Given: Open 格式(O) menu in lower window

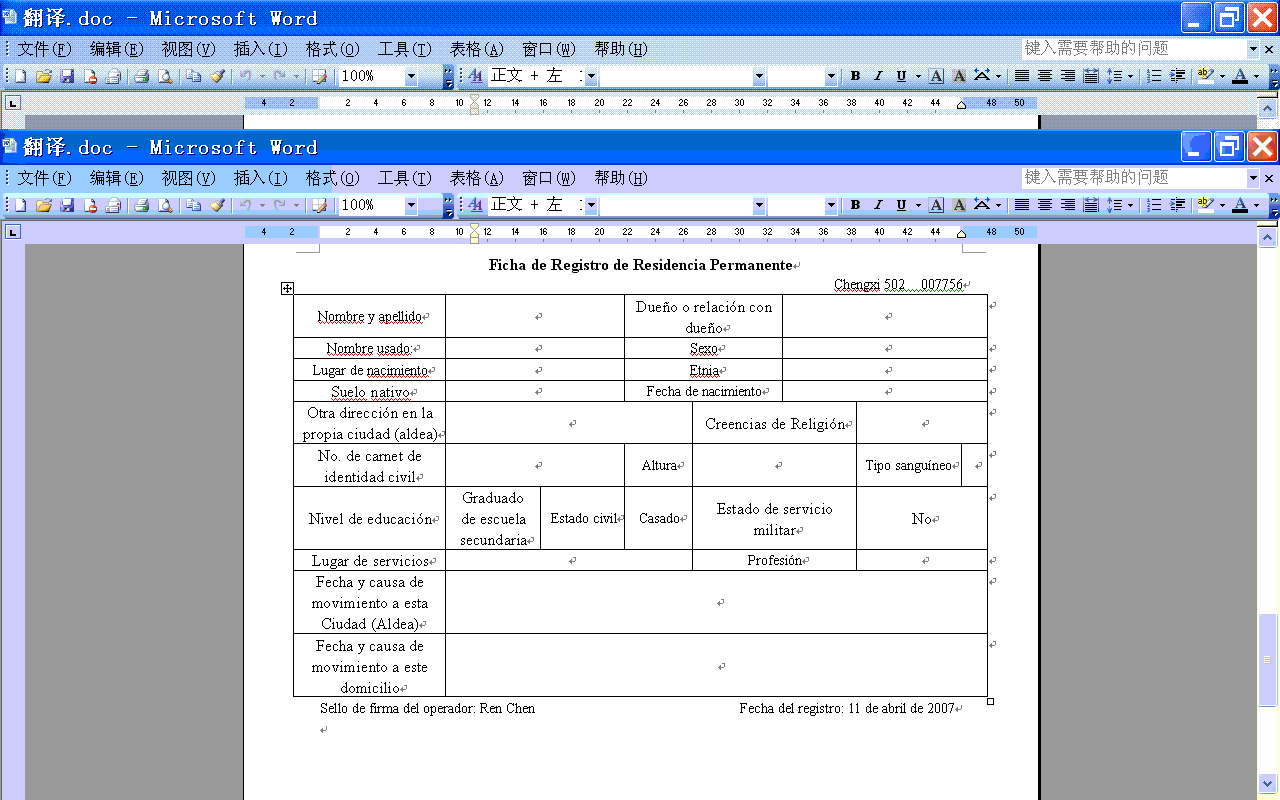Looking at the screenshot, I should (332, 178).
